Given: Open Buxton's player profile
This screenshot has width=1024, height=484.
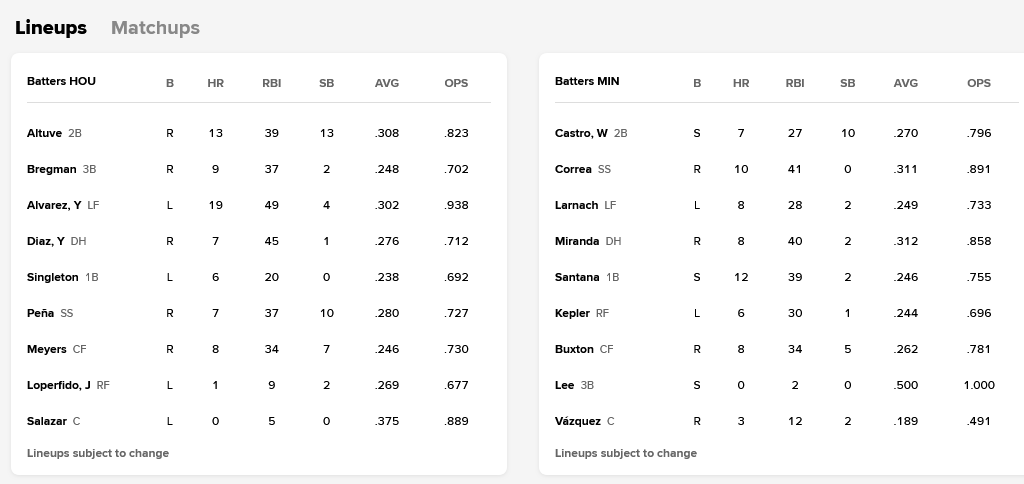Looking at the screenshot, I should (x=574, y=349).
